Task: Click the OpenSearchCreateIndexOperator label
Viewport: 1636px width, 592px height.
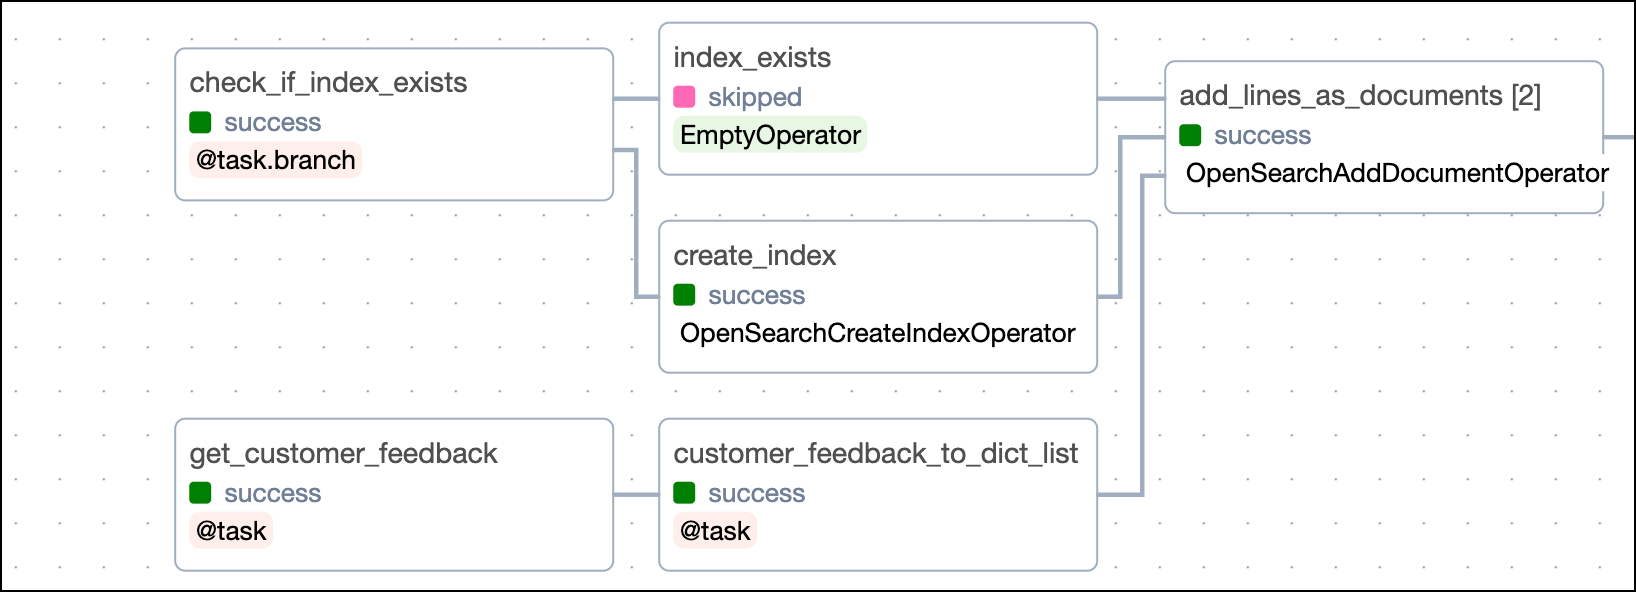Action: [877, 333]
